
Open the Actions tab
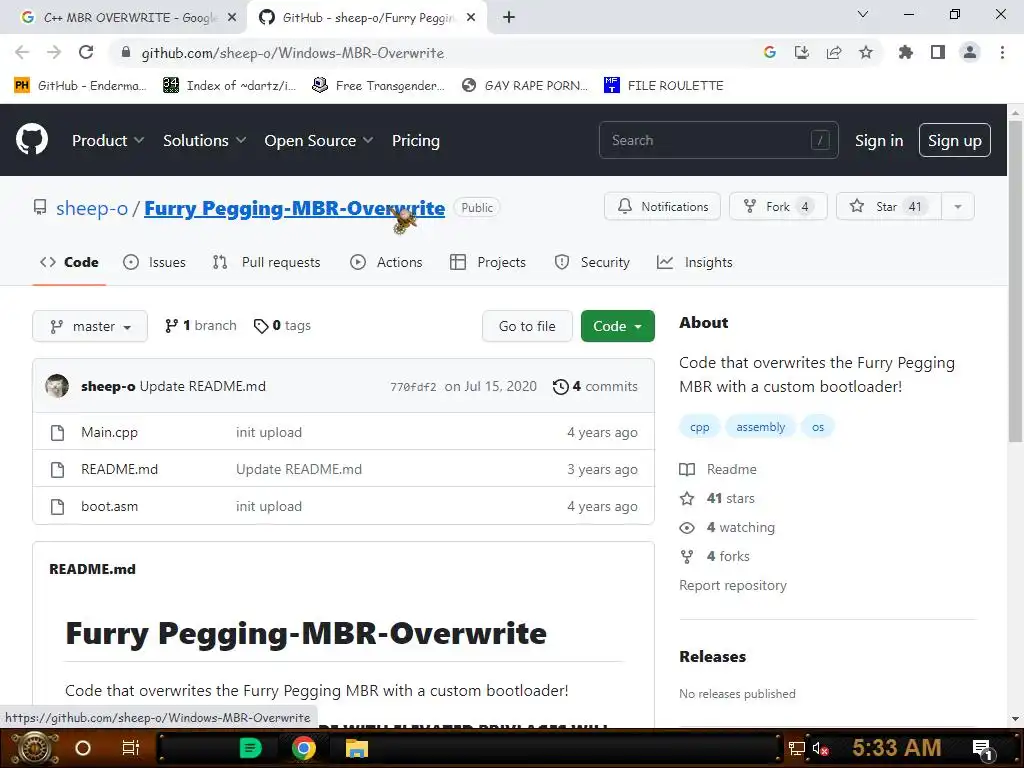[x=386, y=263]
